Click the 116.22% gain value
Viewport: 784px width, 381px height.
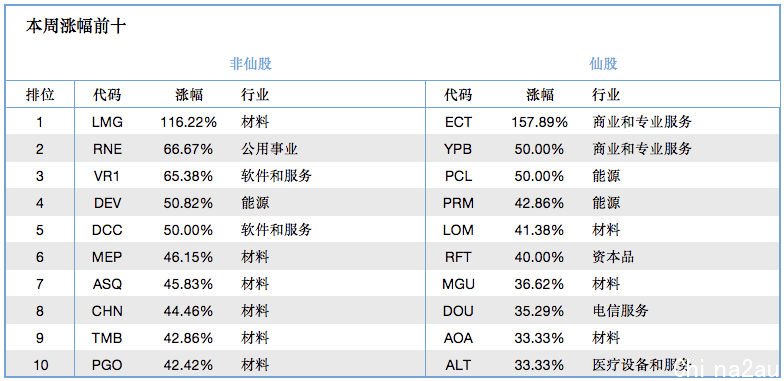pyautogui.click(x=188, y=122)
